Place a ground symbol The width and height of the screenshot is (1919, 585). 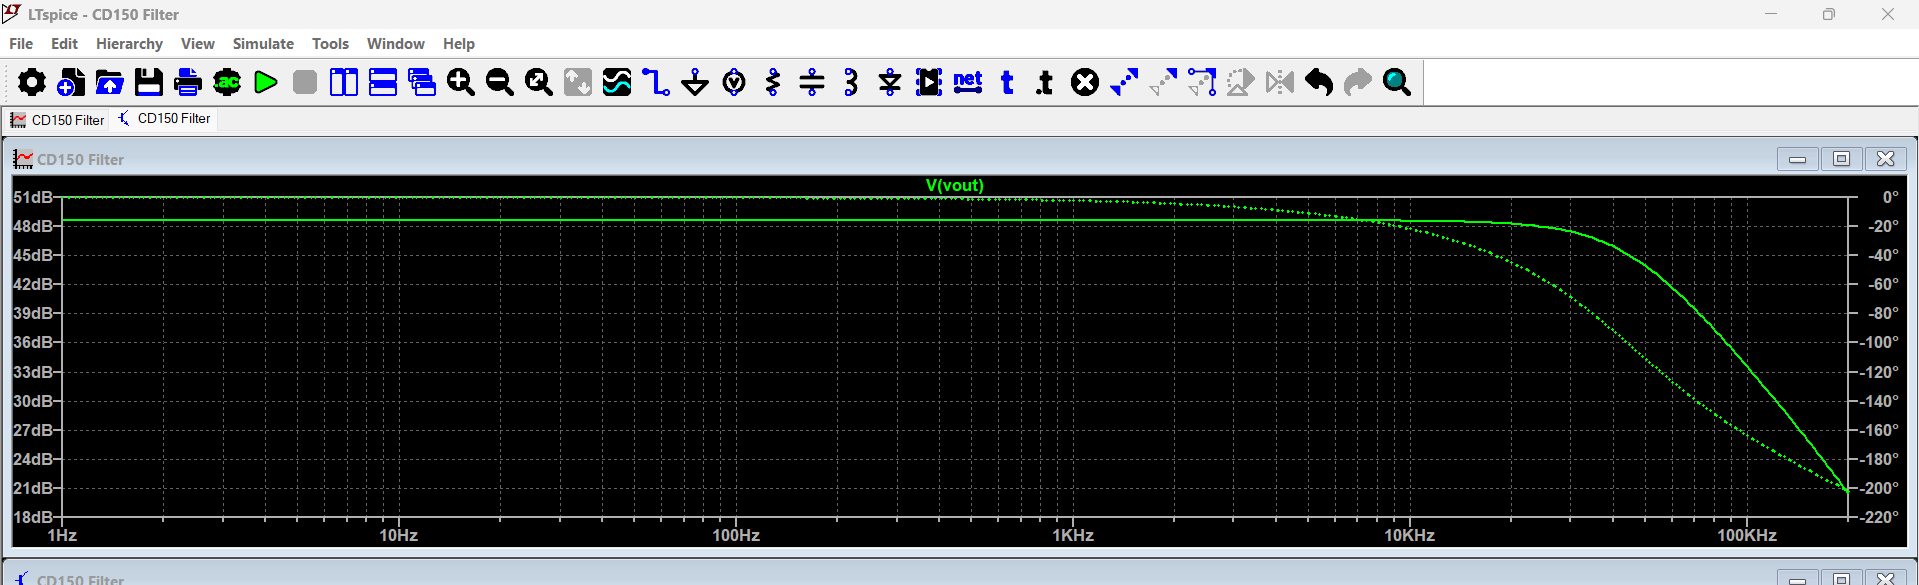[x=695, y=82]
